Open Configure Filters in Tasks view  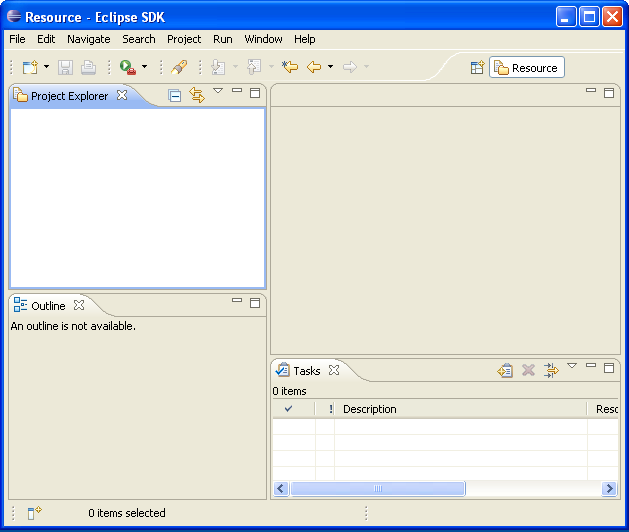551,370
